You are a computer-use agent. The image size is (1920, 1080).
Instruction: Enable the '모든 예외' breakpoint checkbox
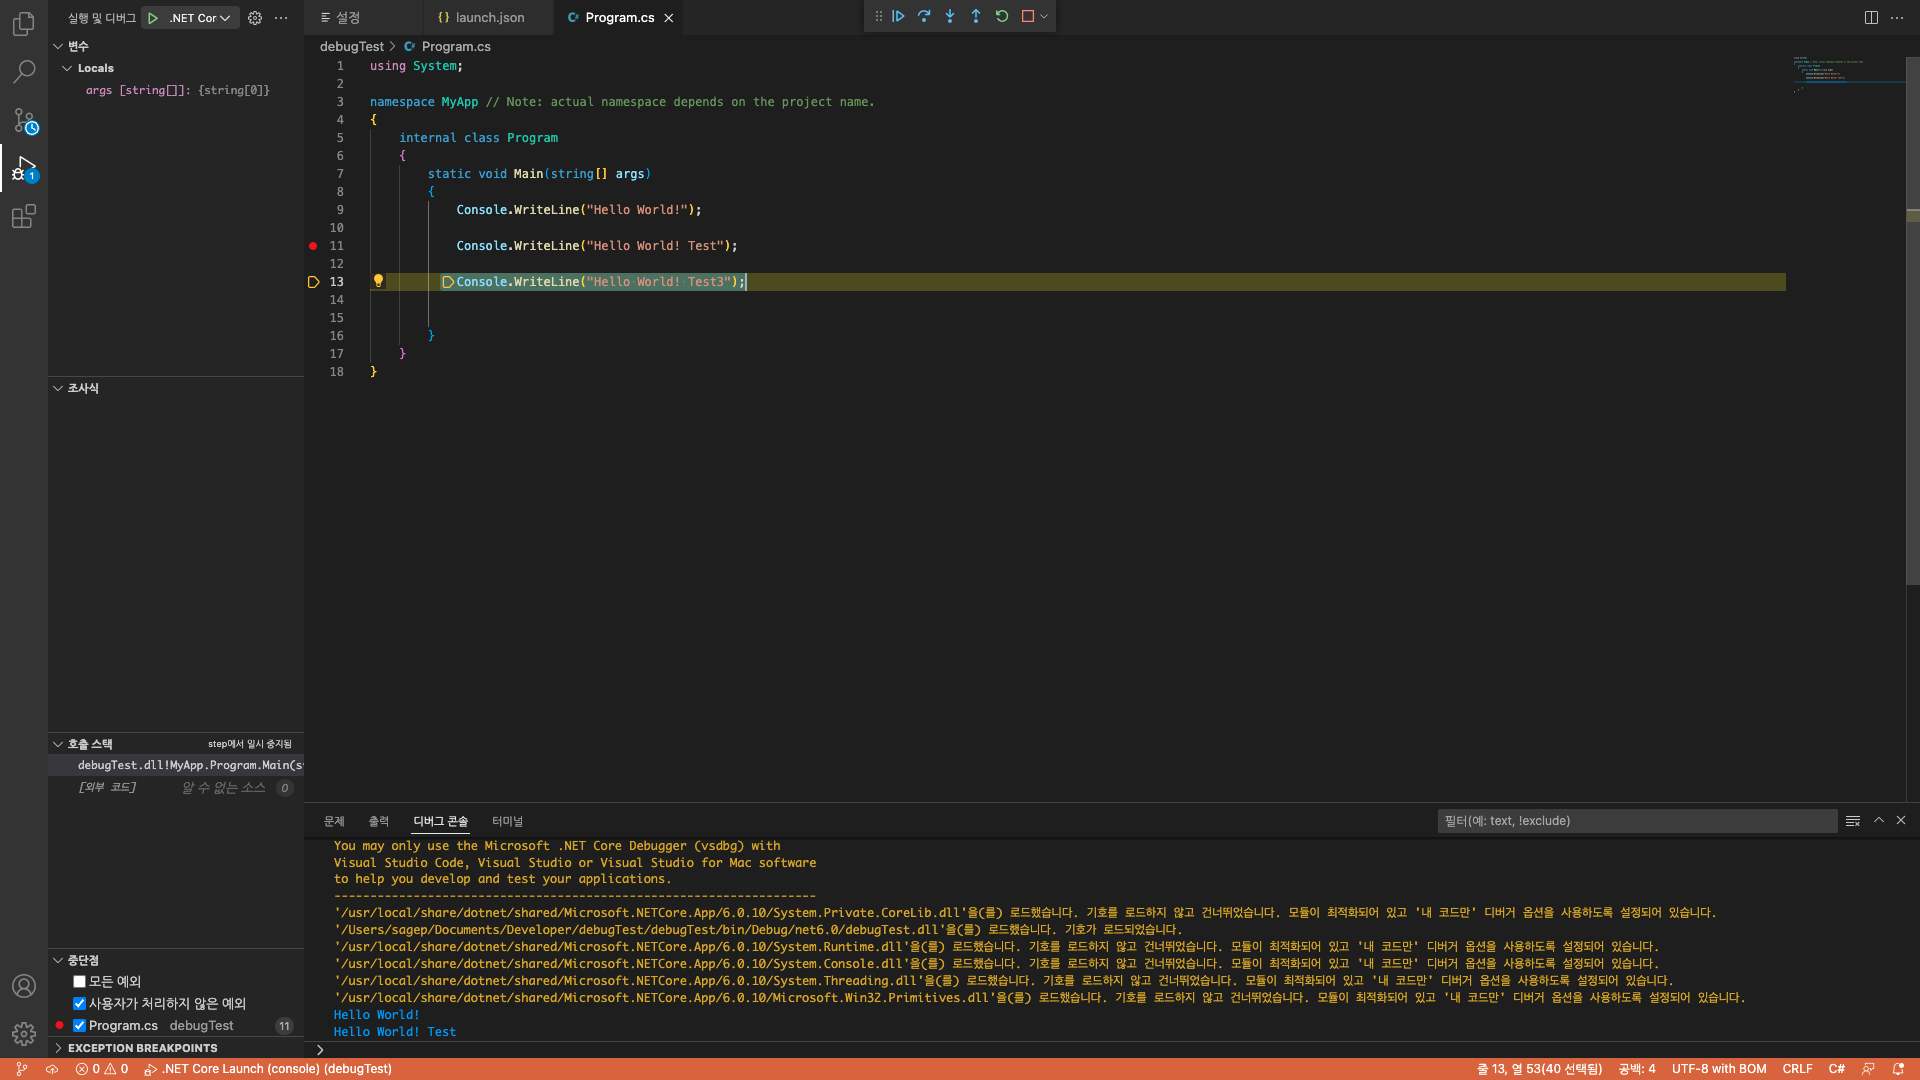point(79,981)
